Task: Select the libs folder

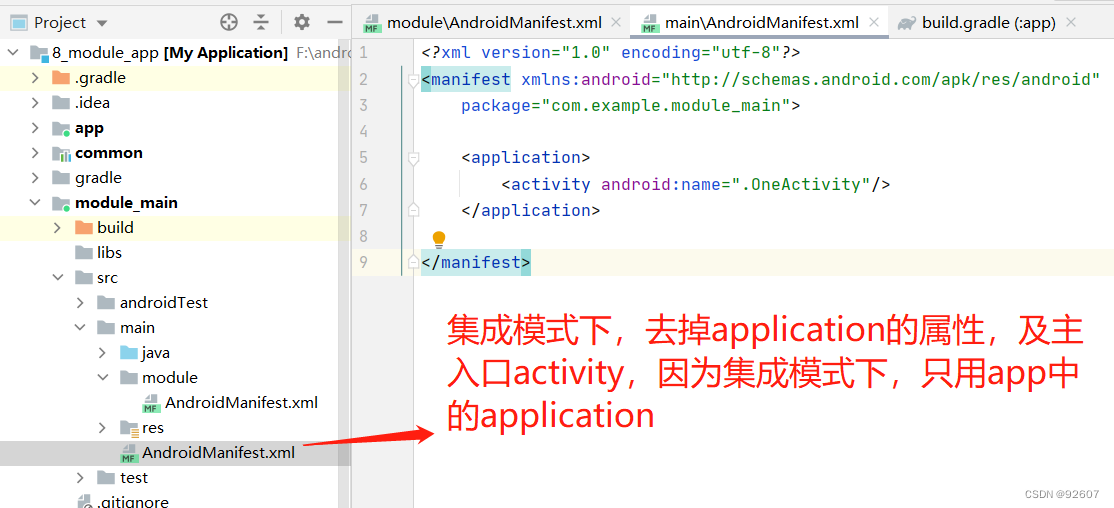Action: point(109,252)
